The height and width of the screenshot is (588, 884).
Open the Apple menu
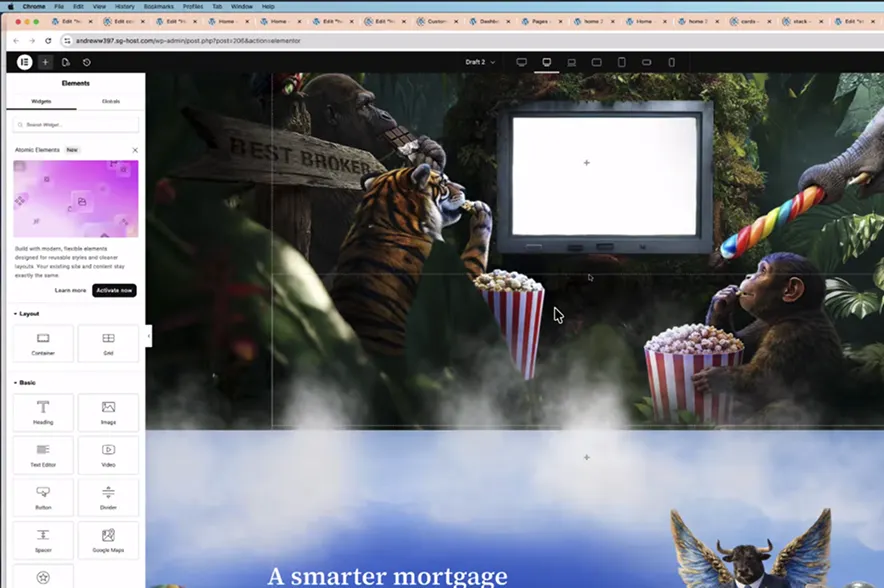click(x=10, y=6)
